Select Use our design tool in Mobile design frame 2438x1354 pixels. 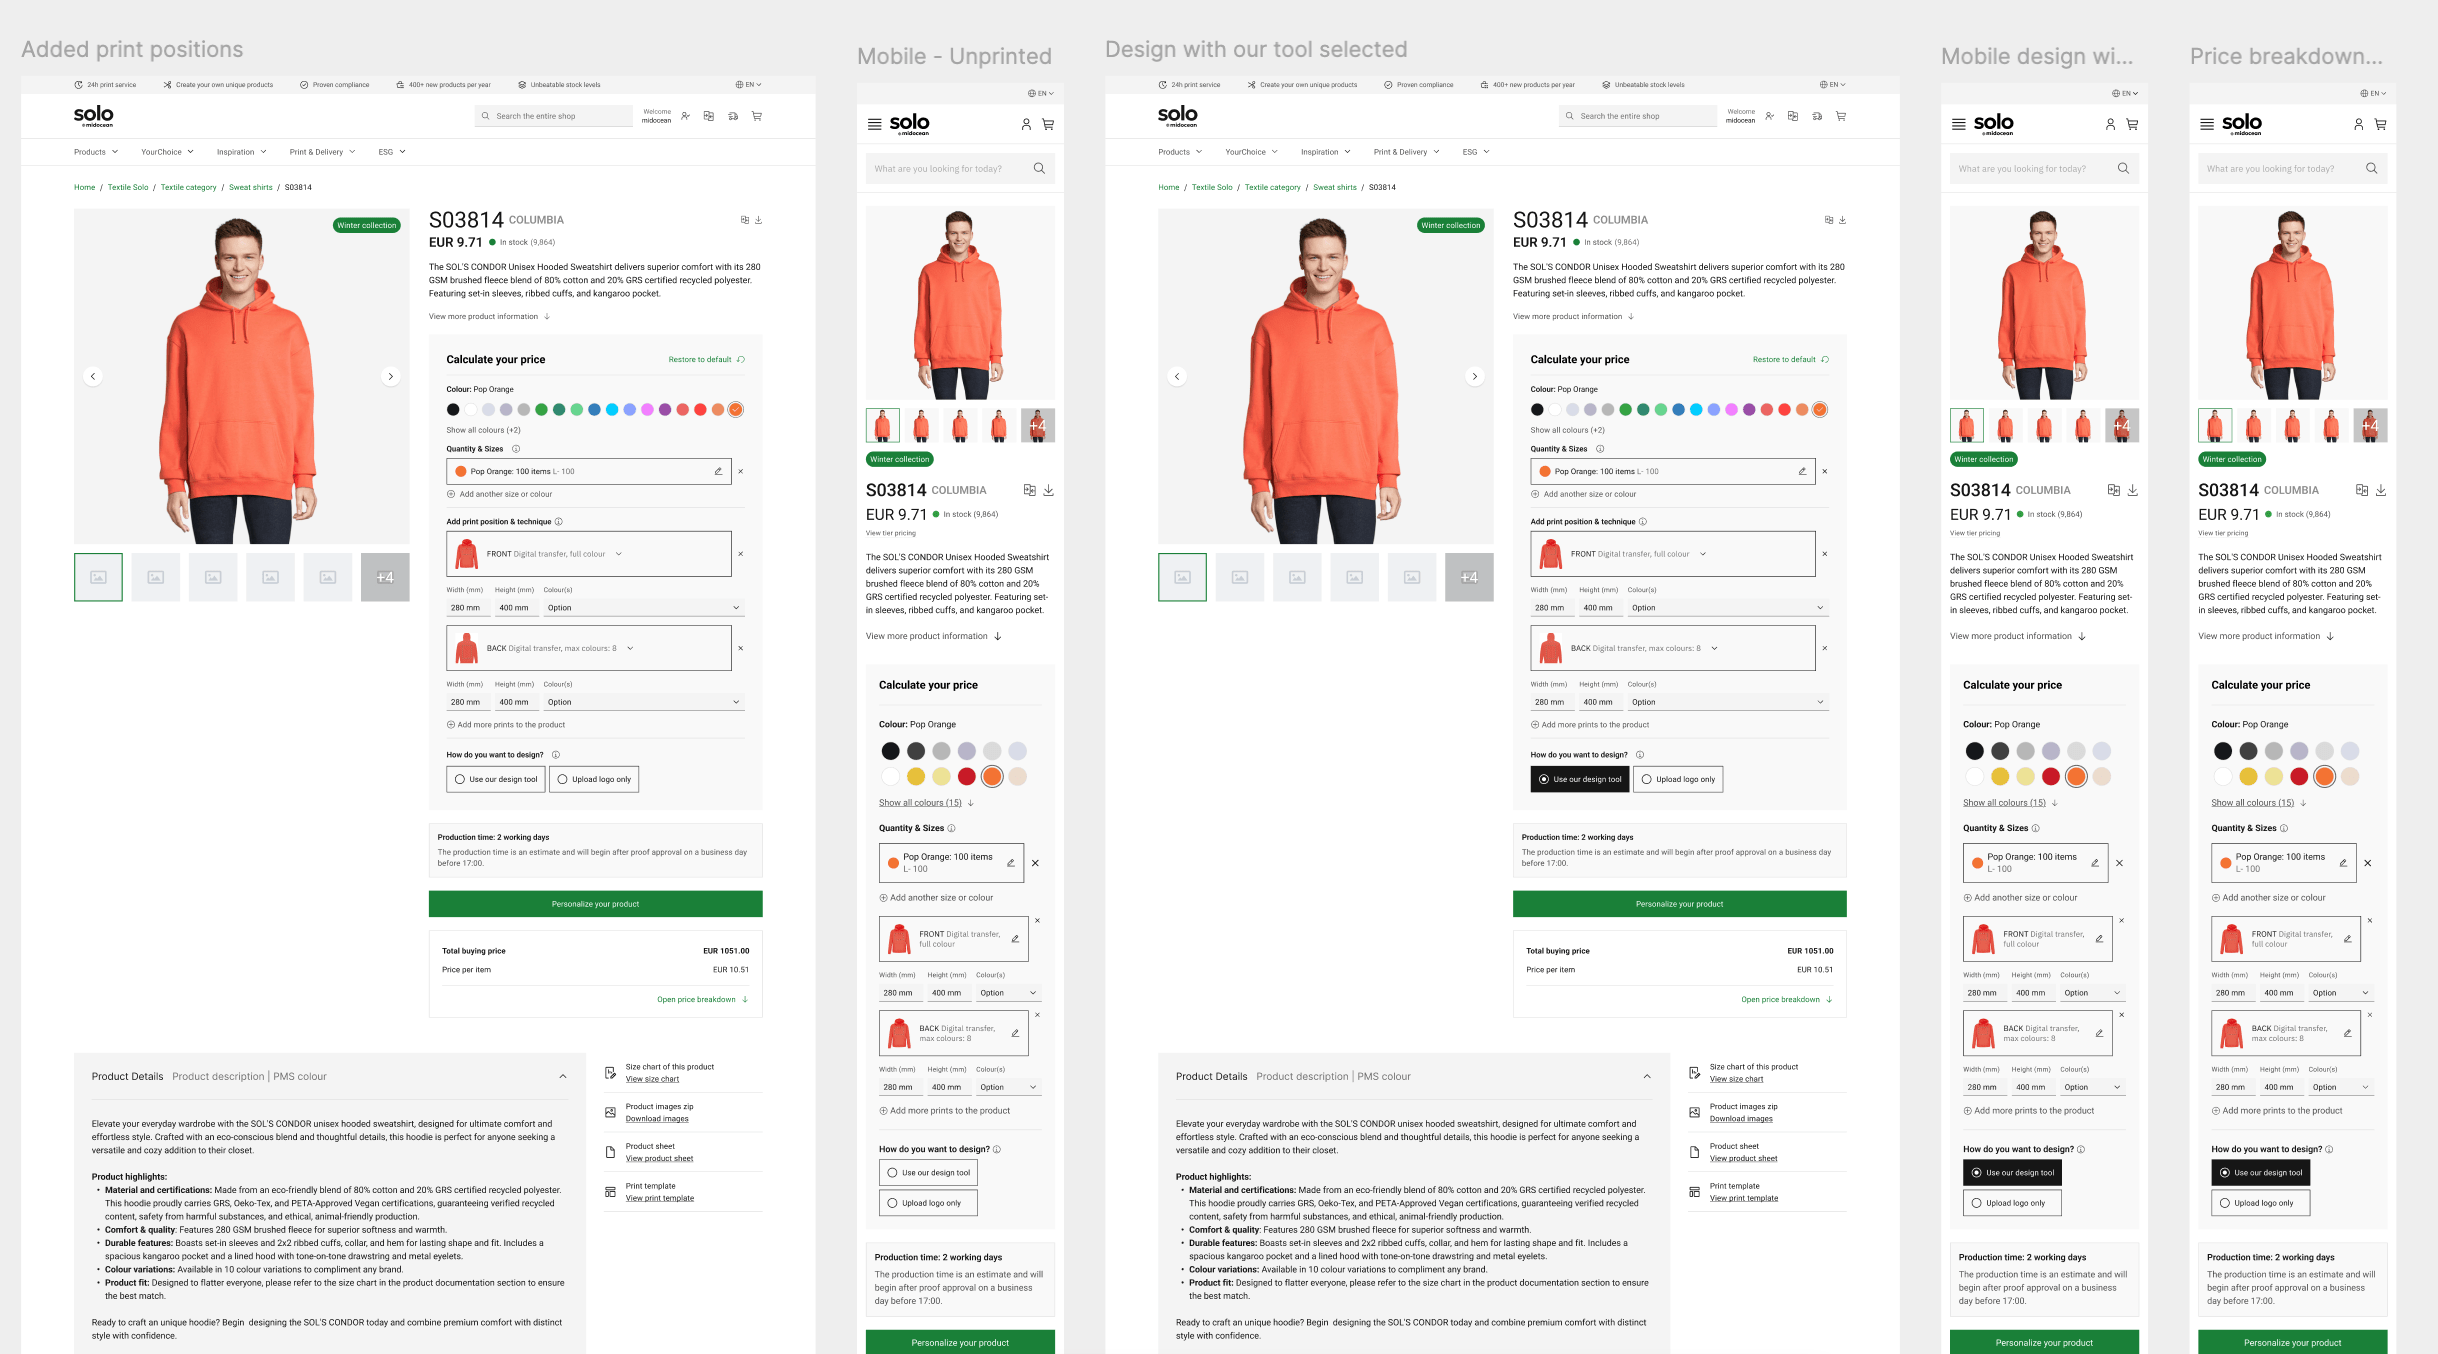click(x=2012, y=1173)
